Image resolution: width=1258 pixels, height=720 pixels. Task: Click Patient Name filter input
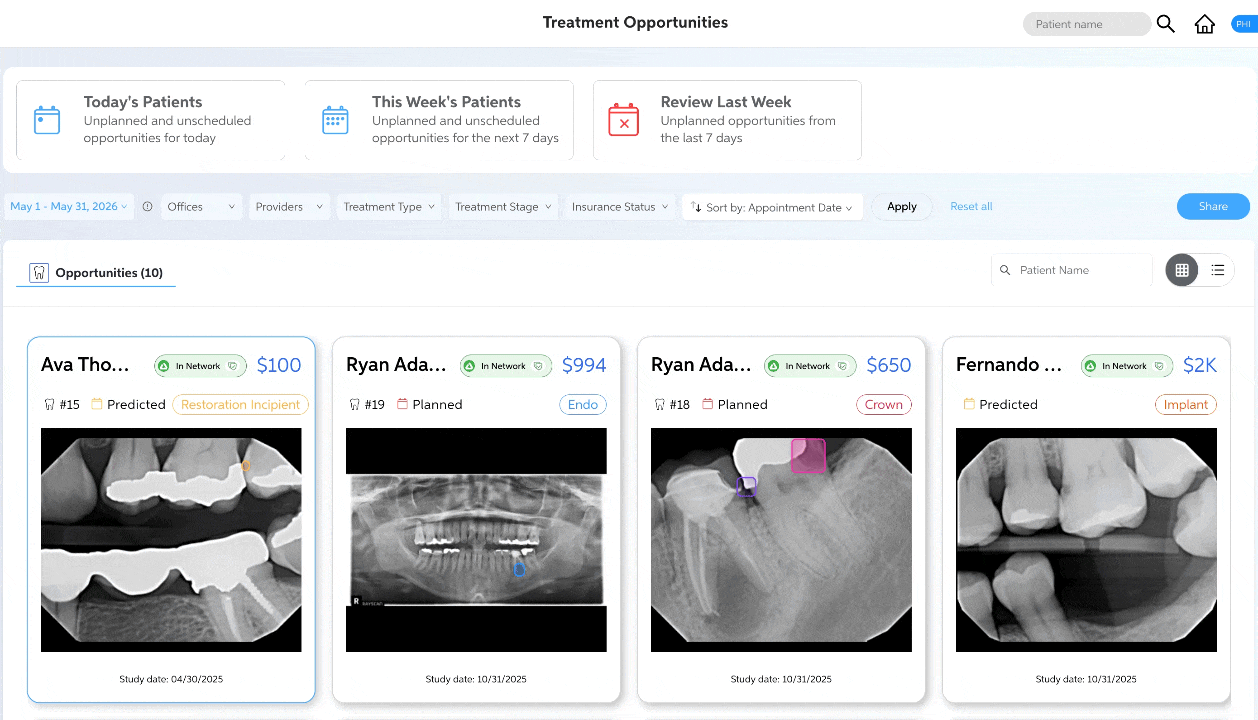1071,270
